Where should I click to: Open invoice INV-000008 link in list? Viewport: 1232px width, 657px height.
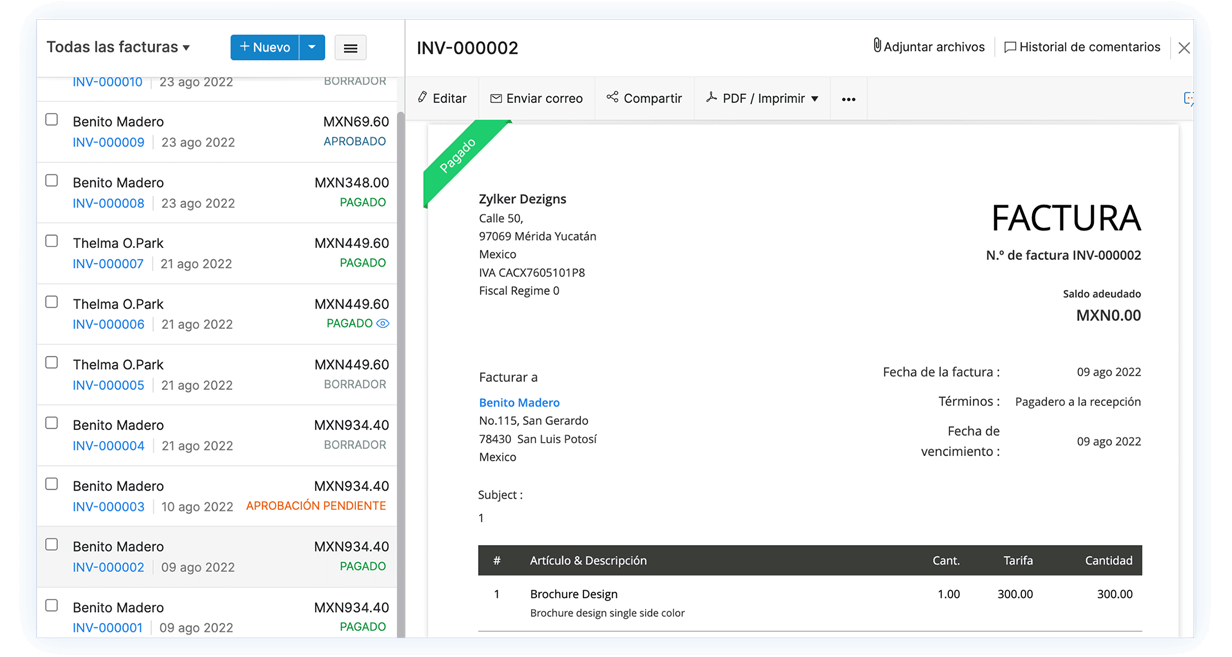click(x=108, y=203)
